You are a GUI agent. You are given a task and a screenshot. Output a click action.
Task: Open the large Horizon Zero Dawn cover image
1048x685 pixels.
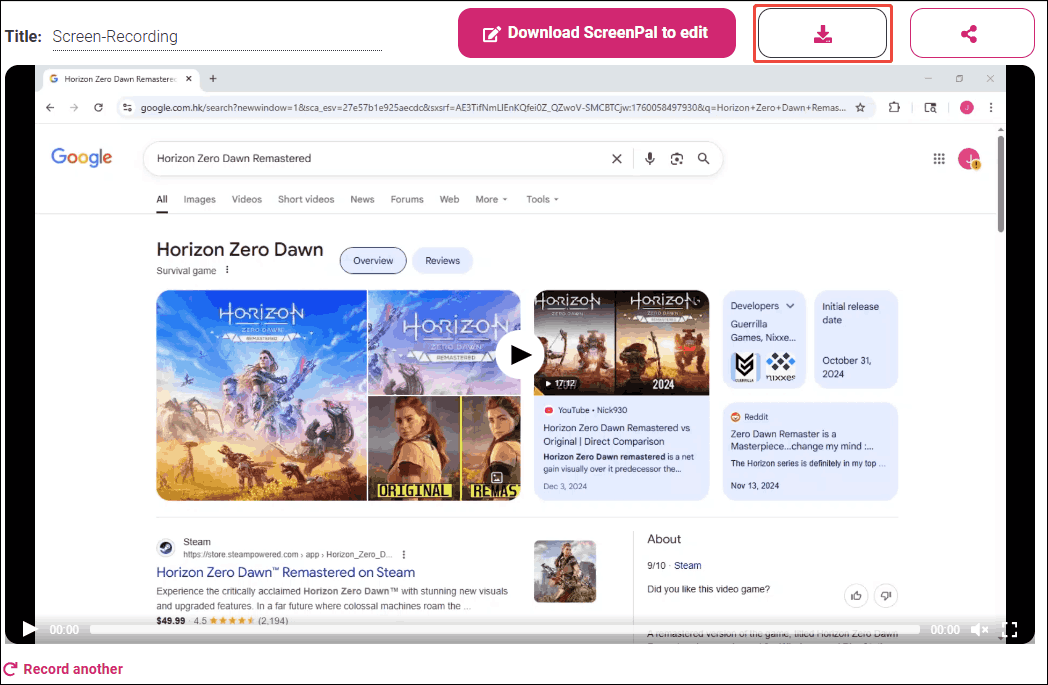tap(261, 395)
